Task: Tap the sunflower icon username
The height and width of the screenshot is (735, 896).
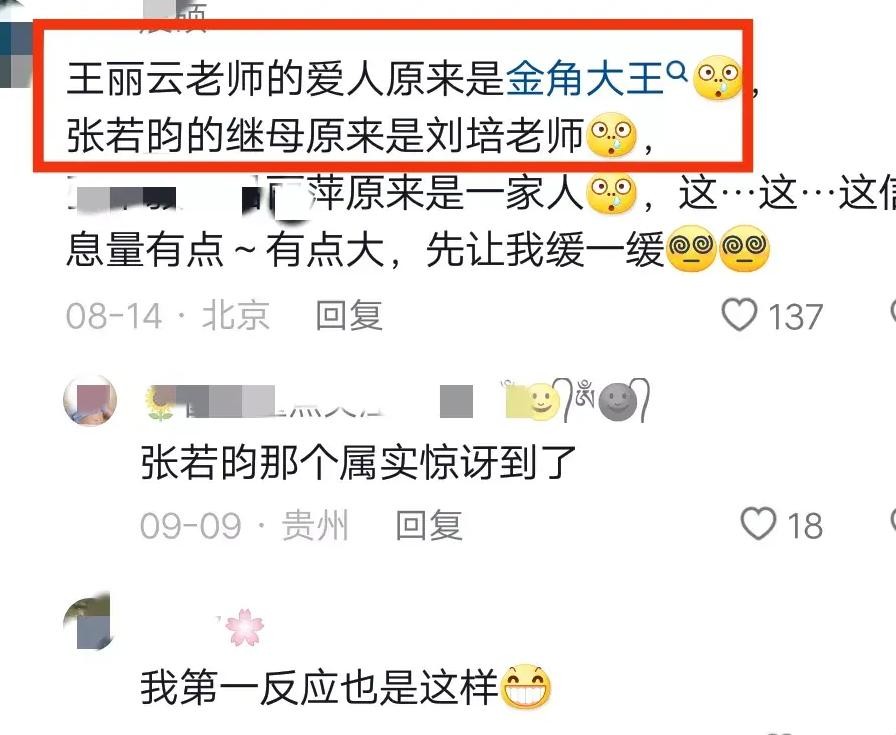Action: [159, 403]
